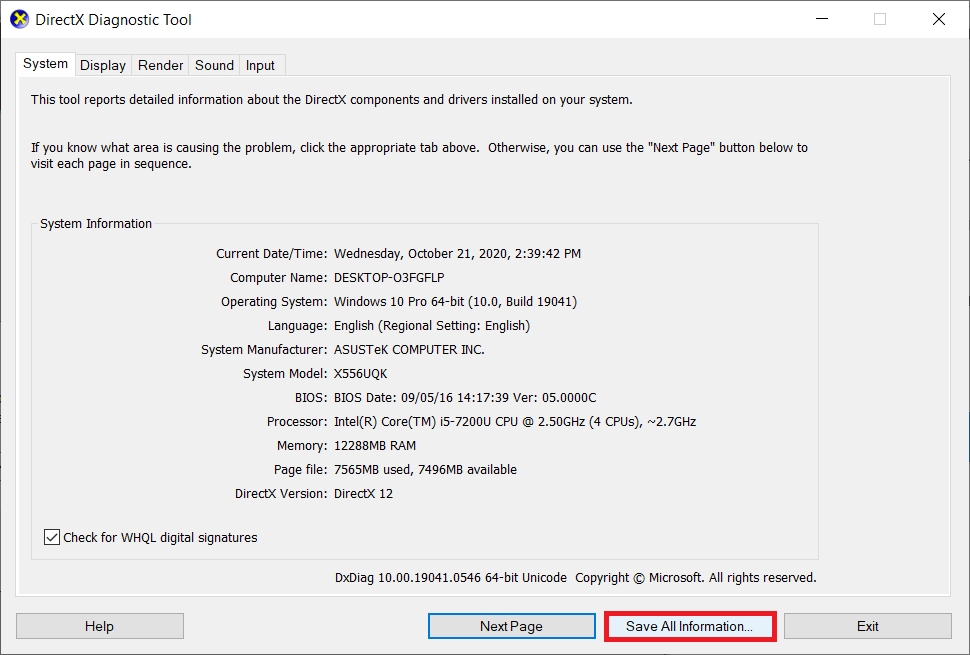Open the Render tab
This screenshot has height=655, width=970.
(159, 65)
